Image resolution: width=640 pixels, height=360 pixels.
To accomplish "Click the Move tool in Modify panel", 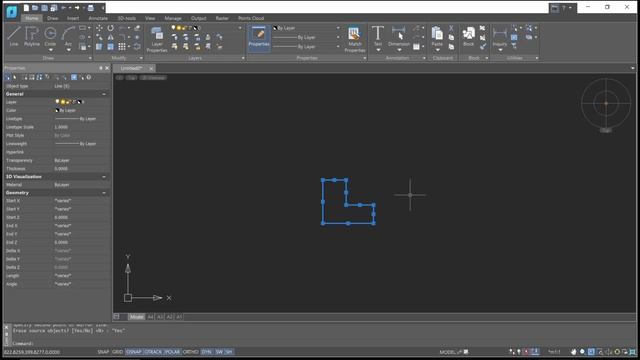I will 99,28.
